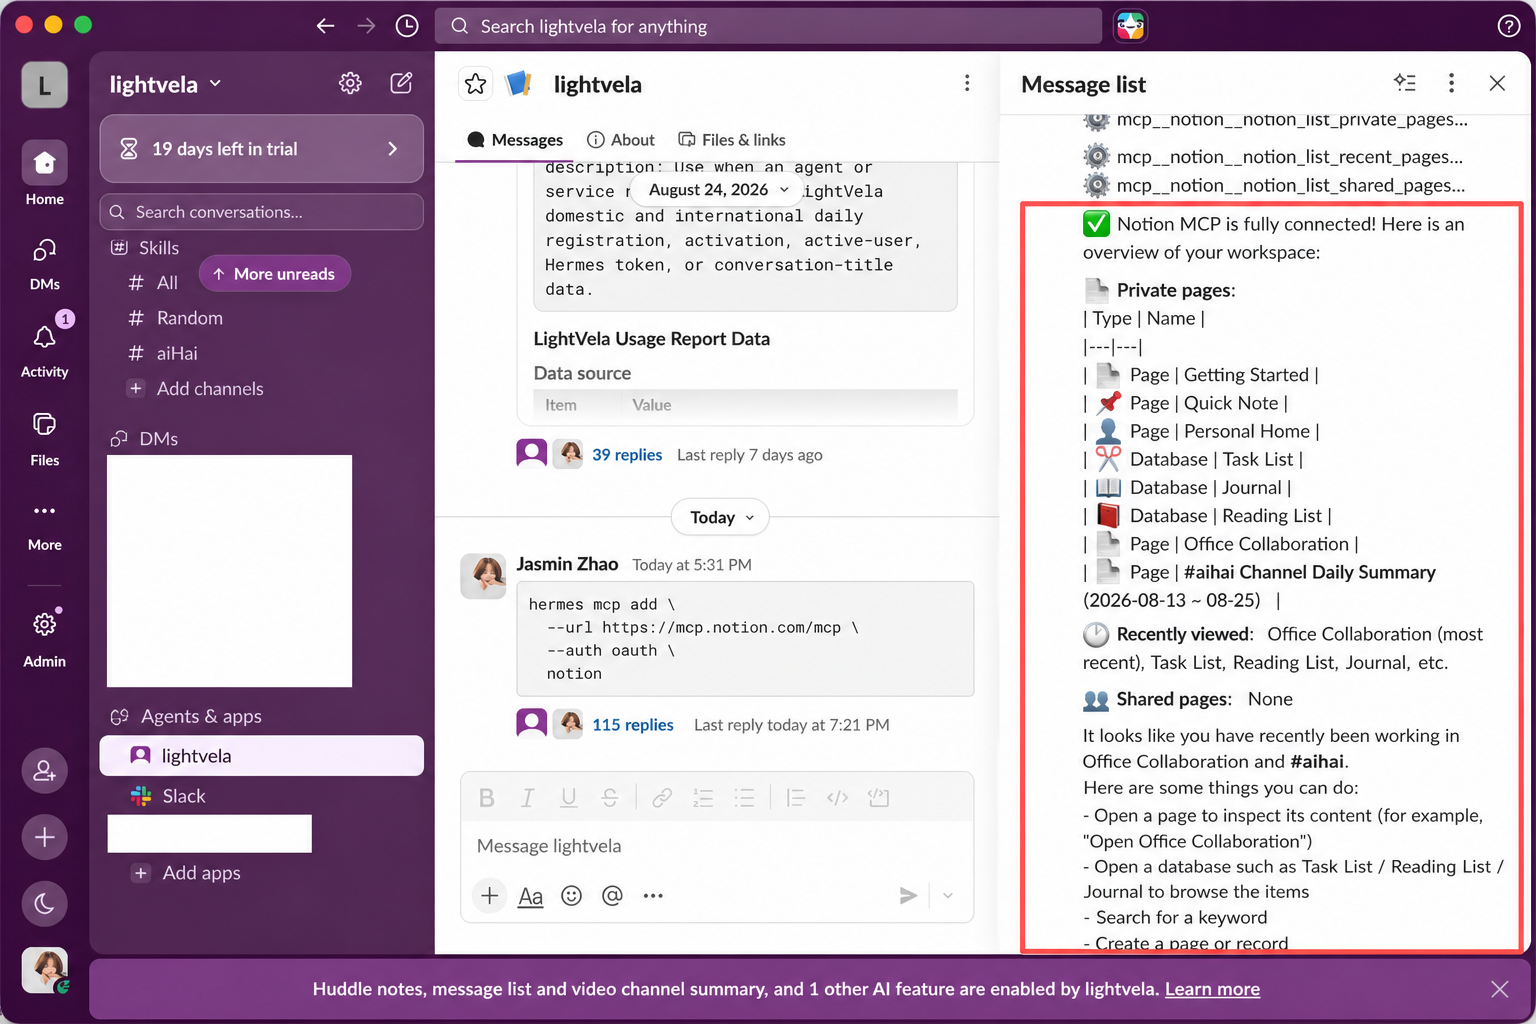The image size is (1536, 1024).
Task: Go to Home in sidebar
Action: click(45, 174)
